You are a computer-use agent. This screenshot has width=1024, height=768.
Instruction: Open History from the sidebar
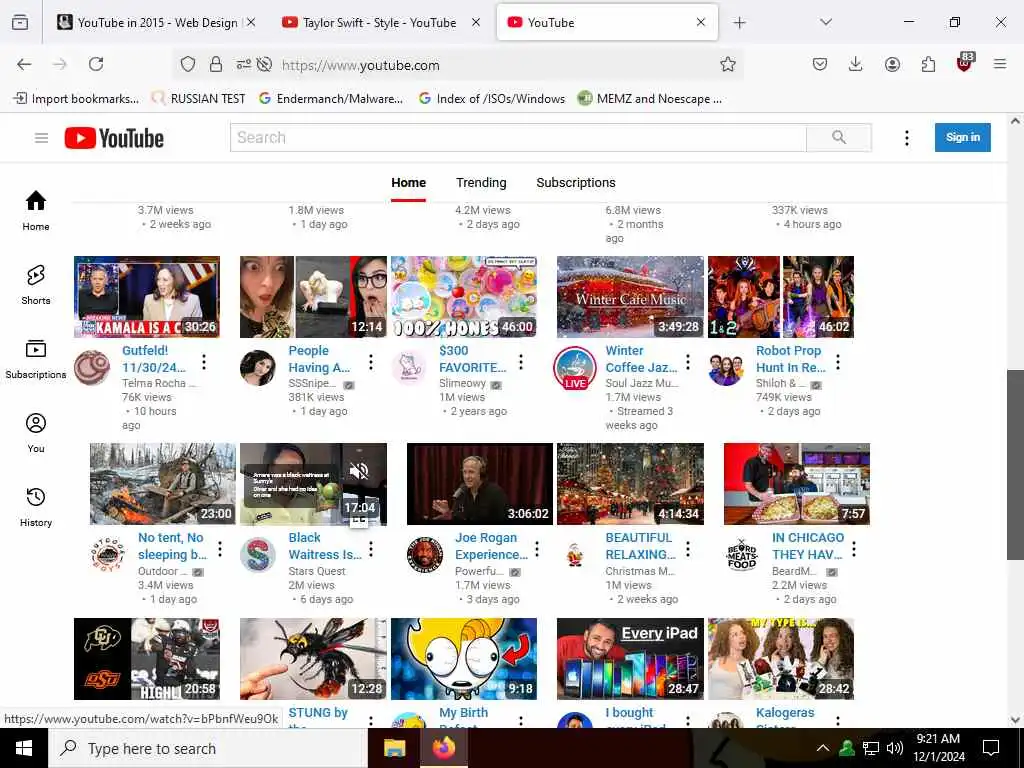click(x=36, y=506)
